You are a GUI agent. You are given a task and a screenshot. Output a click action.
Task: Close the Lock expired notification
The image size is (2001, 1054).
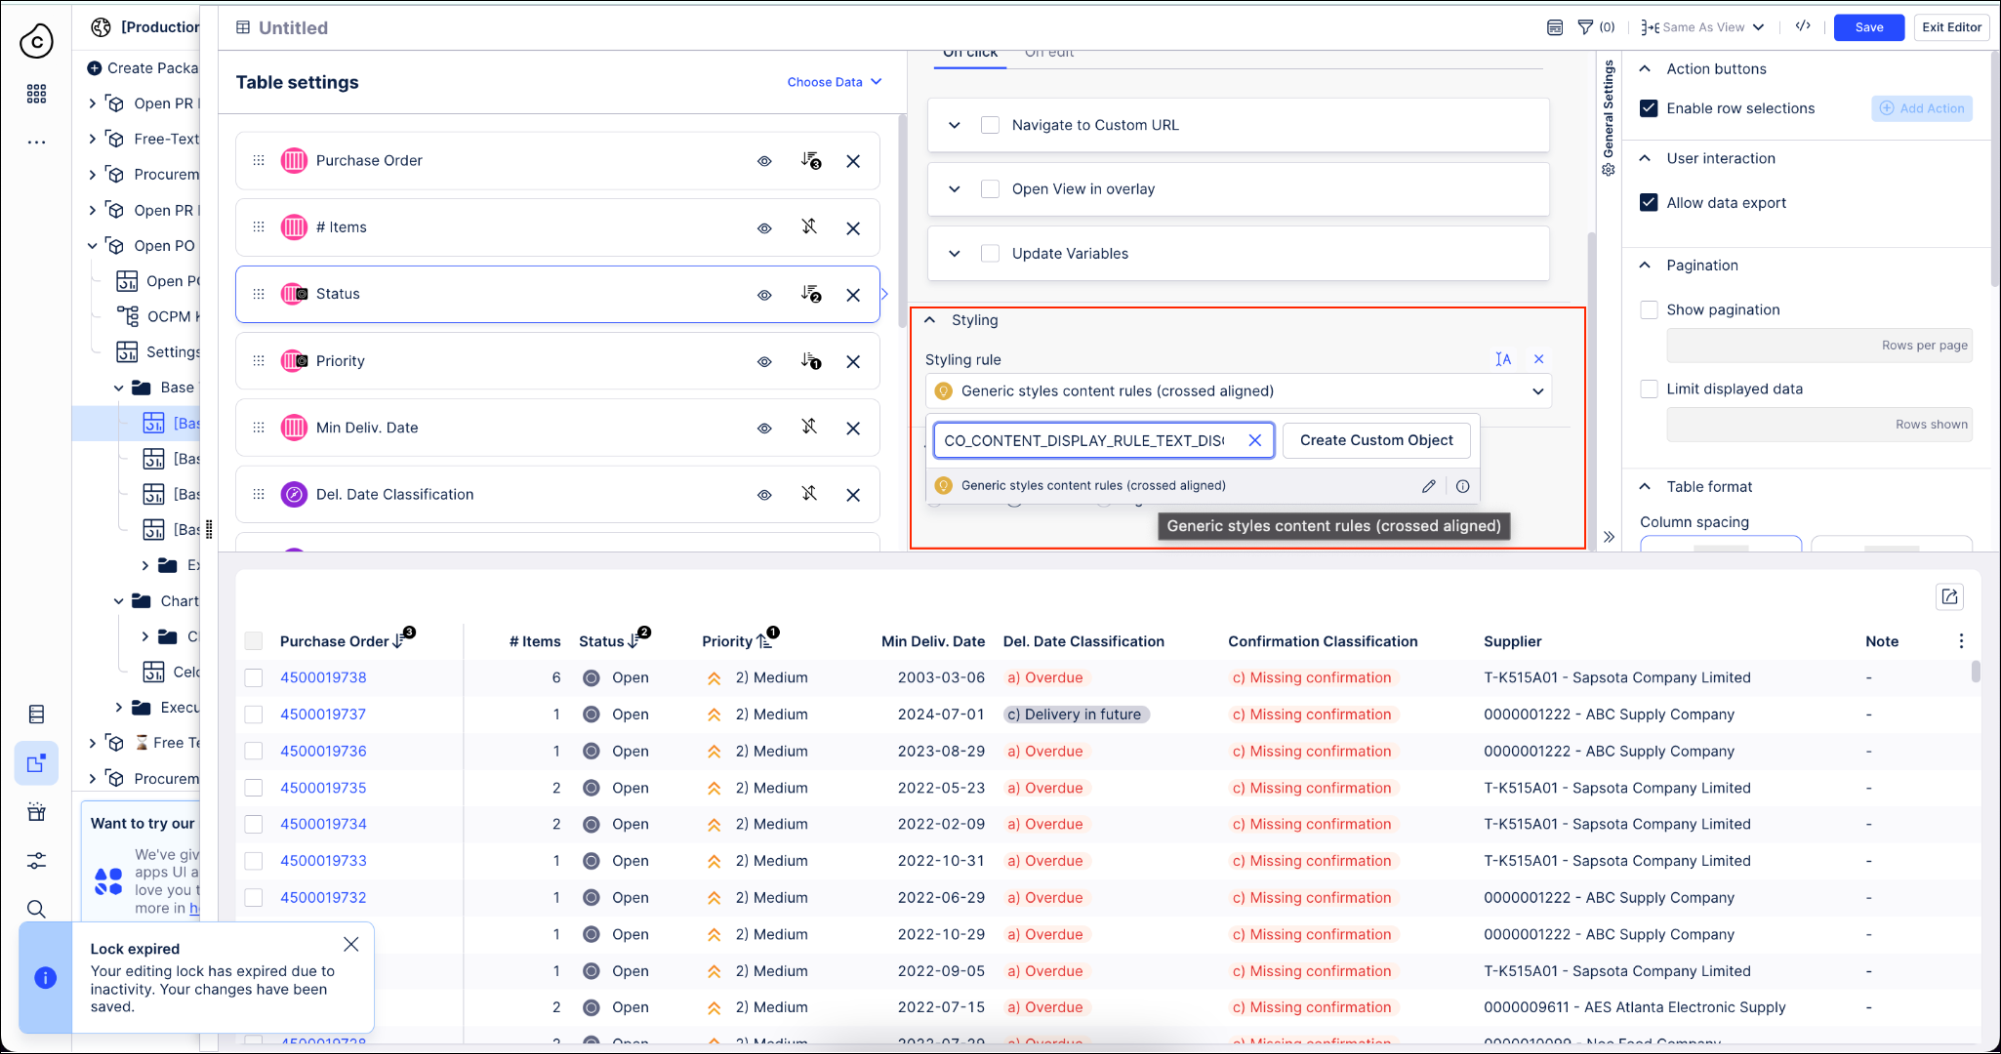[351, 944]
